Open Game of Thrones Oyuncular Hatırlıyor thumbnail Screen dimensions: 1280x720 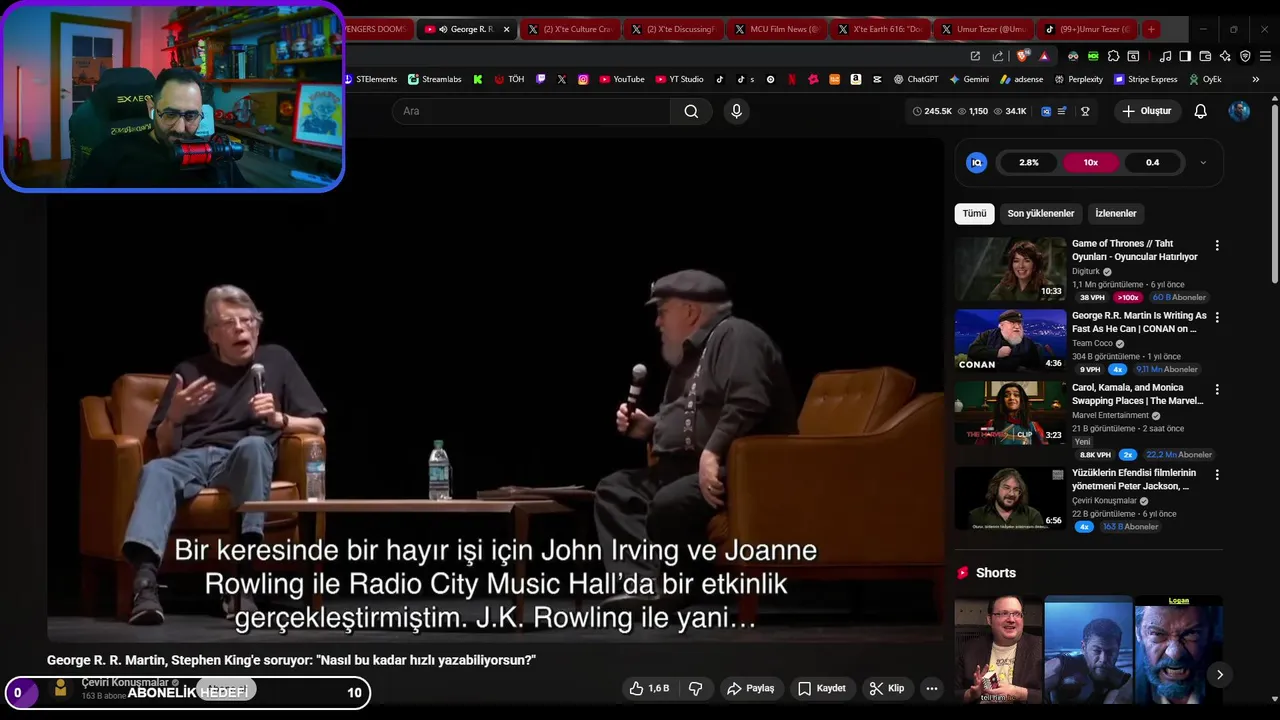1010,269
